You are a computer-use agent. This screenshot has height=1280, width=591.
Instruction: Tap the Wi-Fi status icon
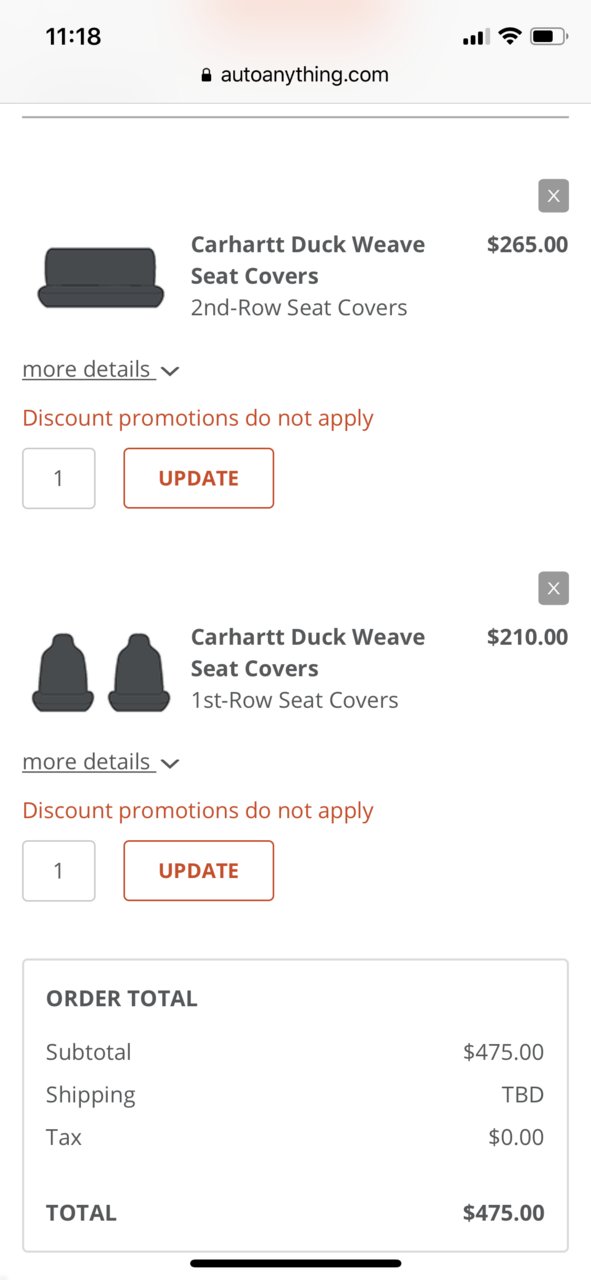[510, 37]
